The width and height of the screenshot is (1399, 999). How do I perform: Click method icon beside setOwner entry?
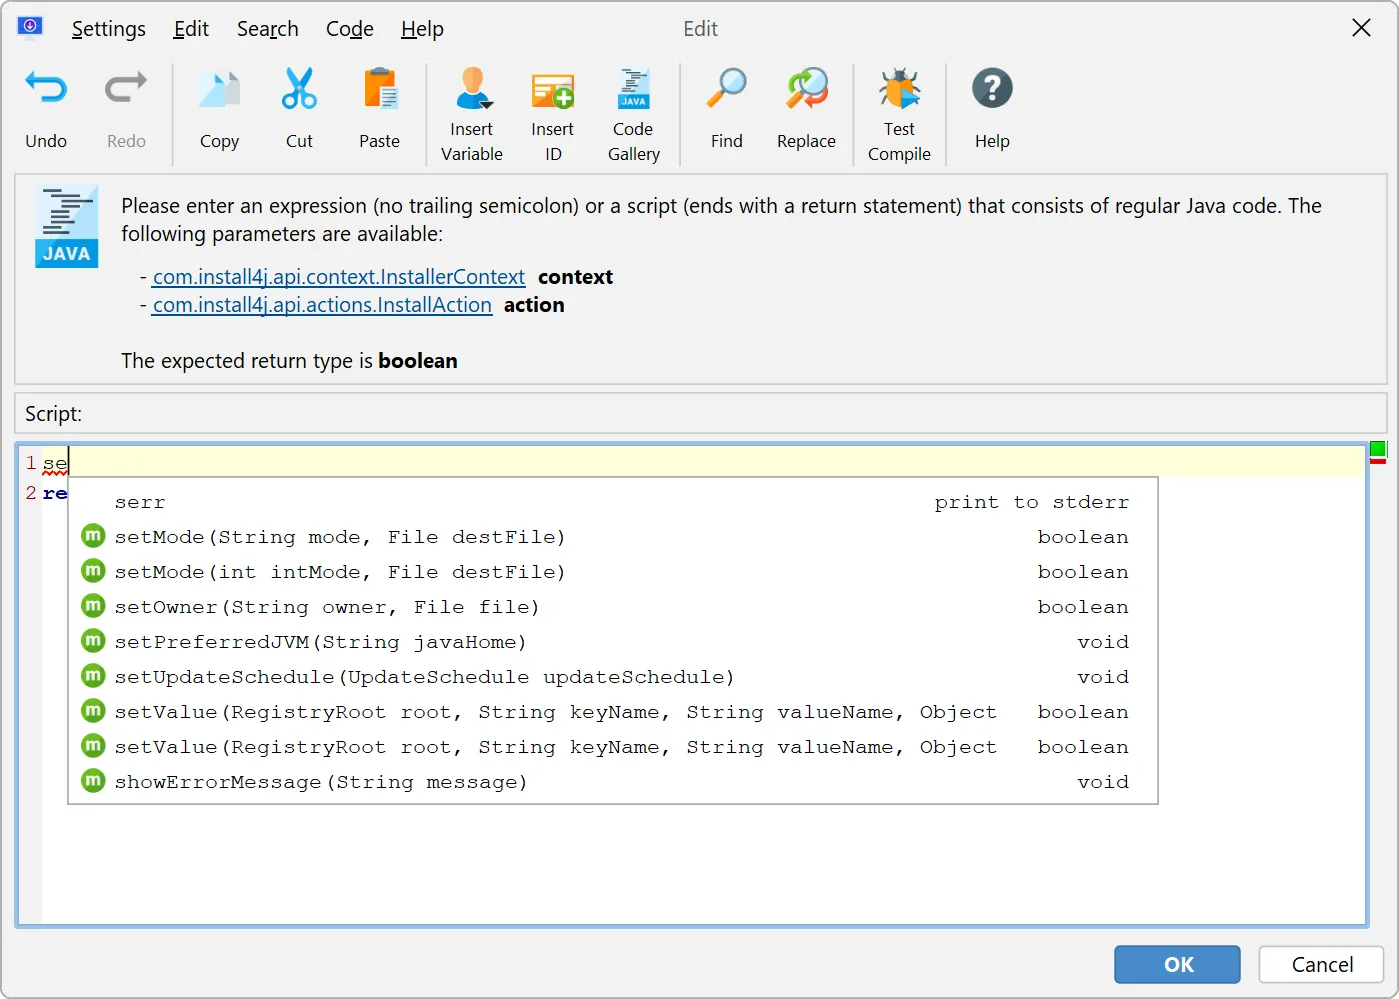pyautogui.click(x=93, y=606)
